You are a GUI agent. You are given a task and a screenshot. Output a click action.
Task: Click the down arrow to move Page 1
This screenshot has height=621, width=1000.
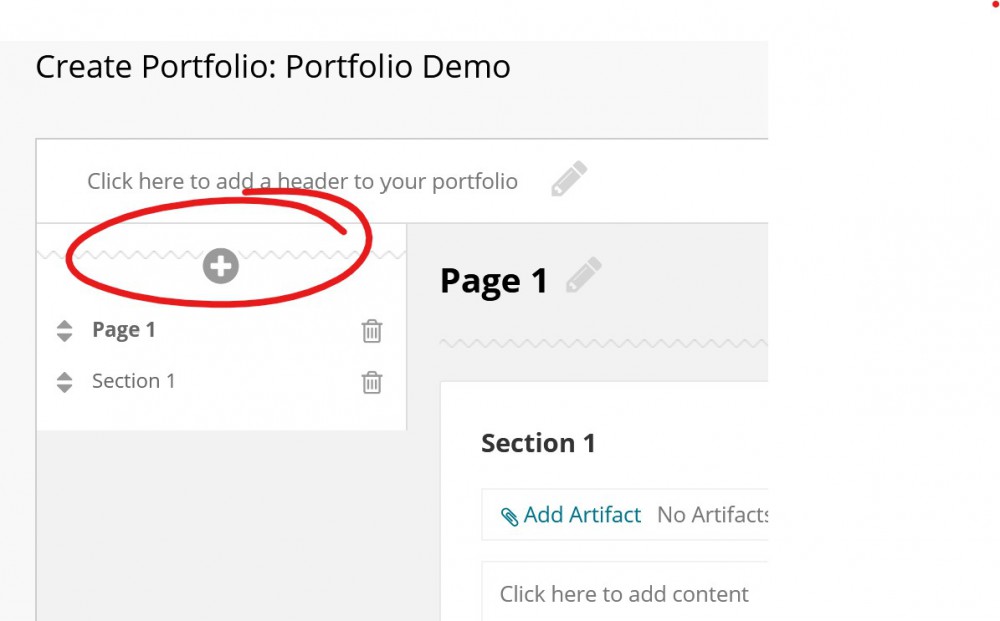(64, 335)
